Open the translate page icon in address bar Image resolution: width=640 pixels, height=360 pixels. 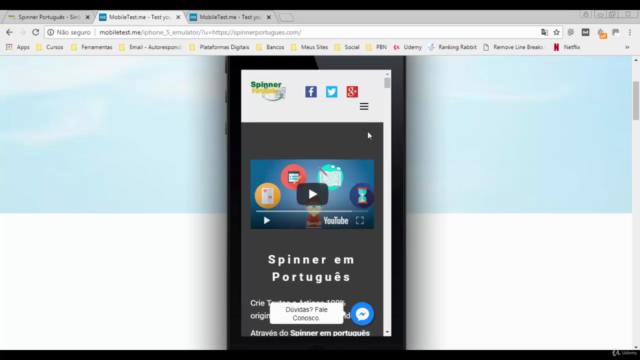pos(544,32)
